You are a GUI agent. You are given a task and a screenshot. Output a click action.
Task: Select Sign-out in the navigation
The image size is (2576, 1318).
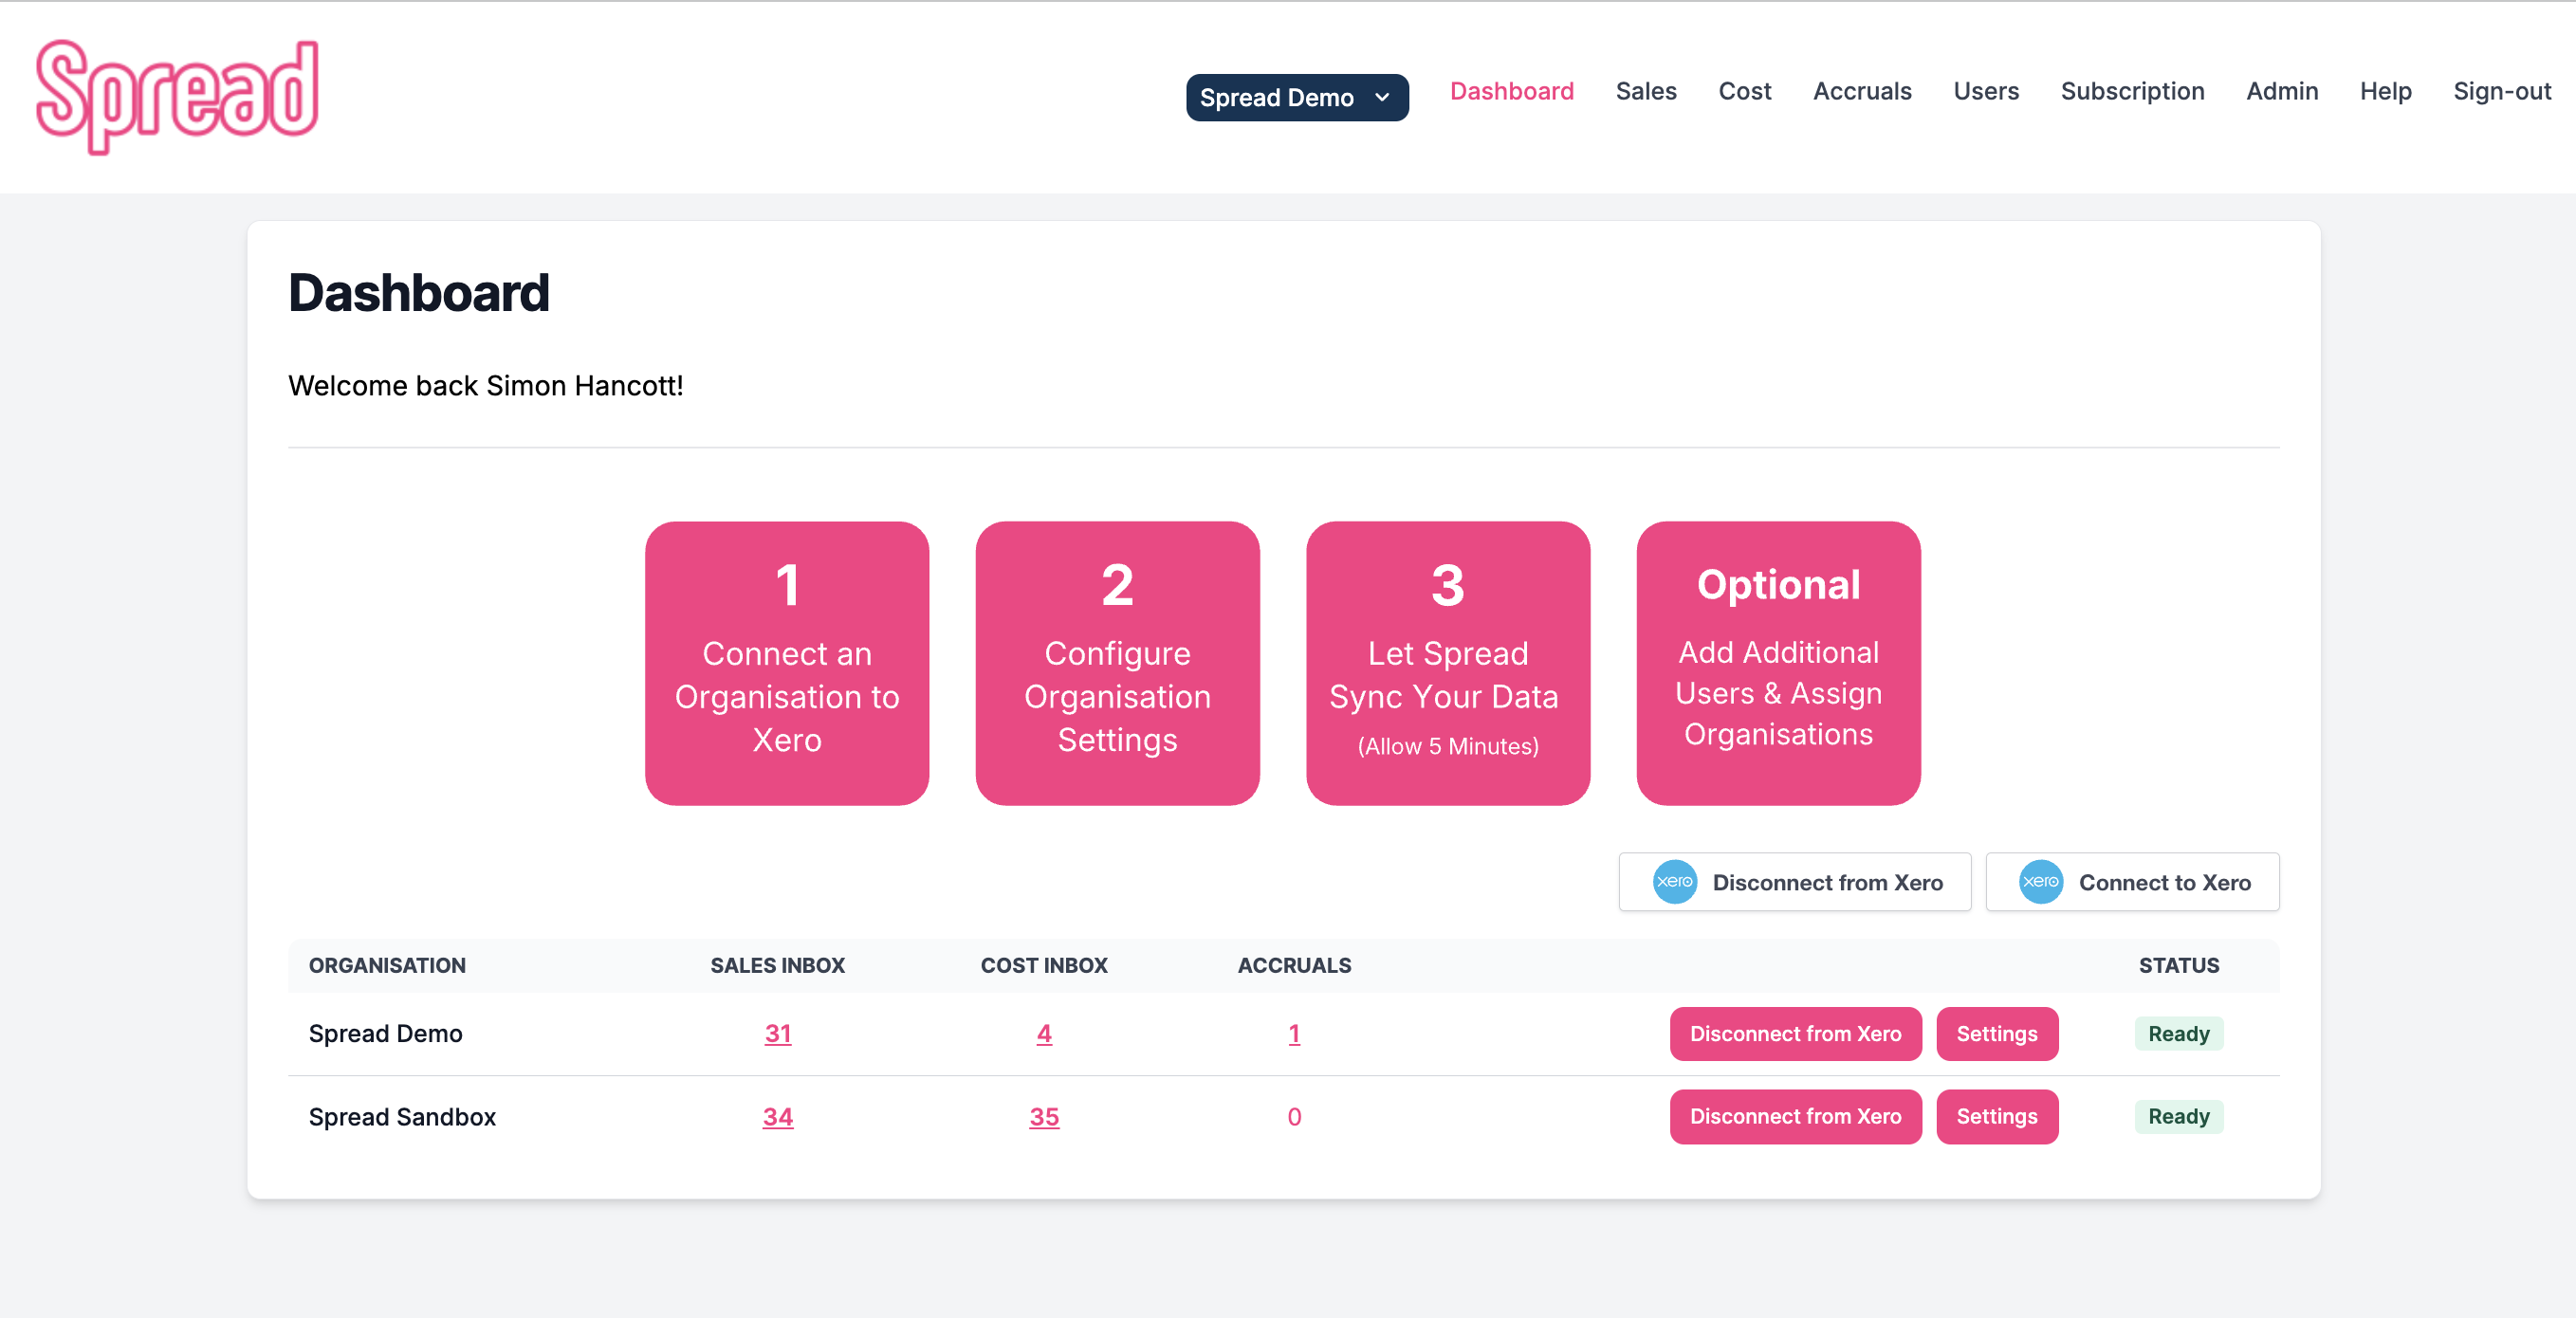pyautogui.click(x=2502, y=91)
